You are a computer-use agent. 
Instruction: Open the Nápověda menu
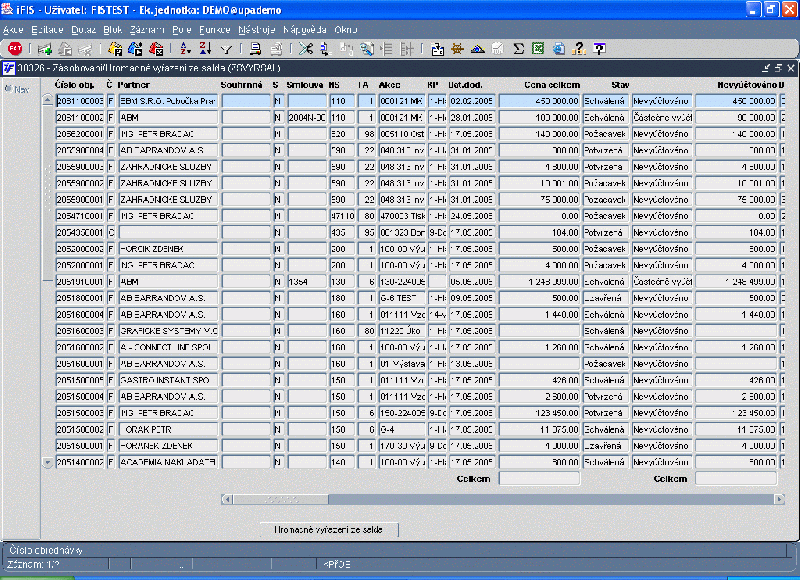point(305,30)
